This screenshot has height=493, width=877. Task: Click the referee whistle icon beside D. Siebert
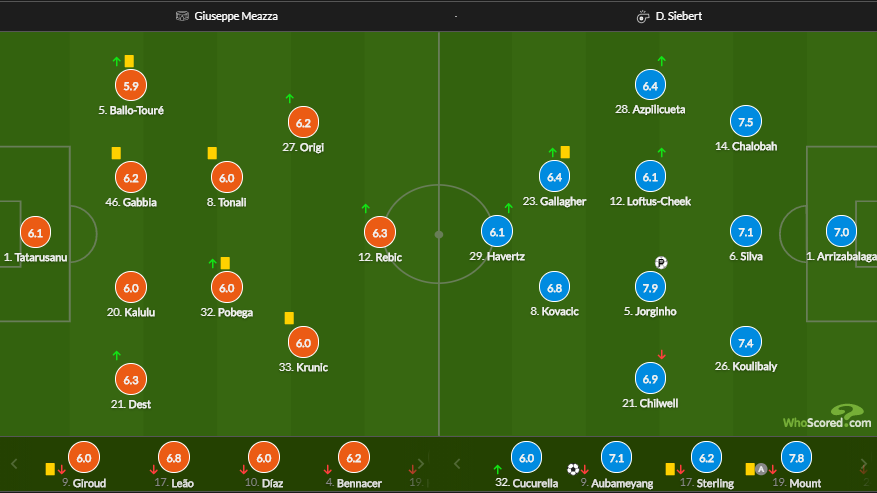pyautogui.click(x=643, y=17)
